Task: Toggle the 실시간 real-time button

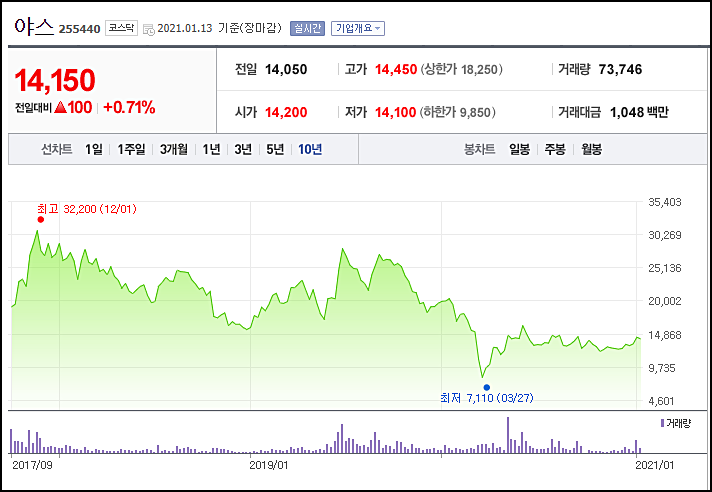Action: coord(307,28)
